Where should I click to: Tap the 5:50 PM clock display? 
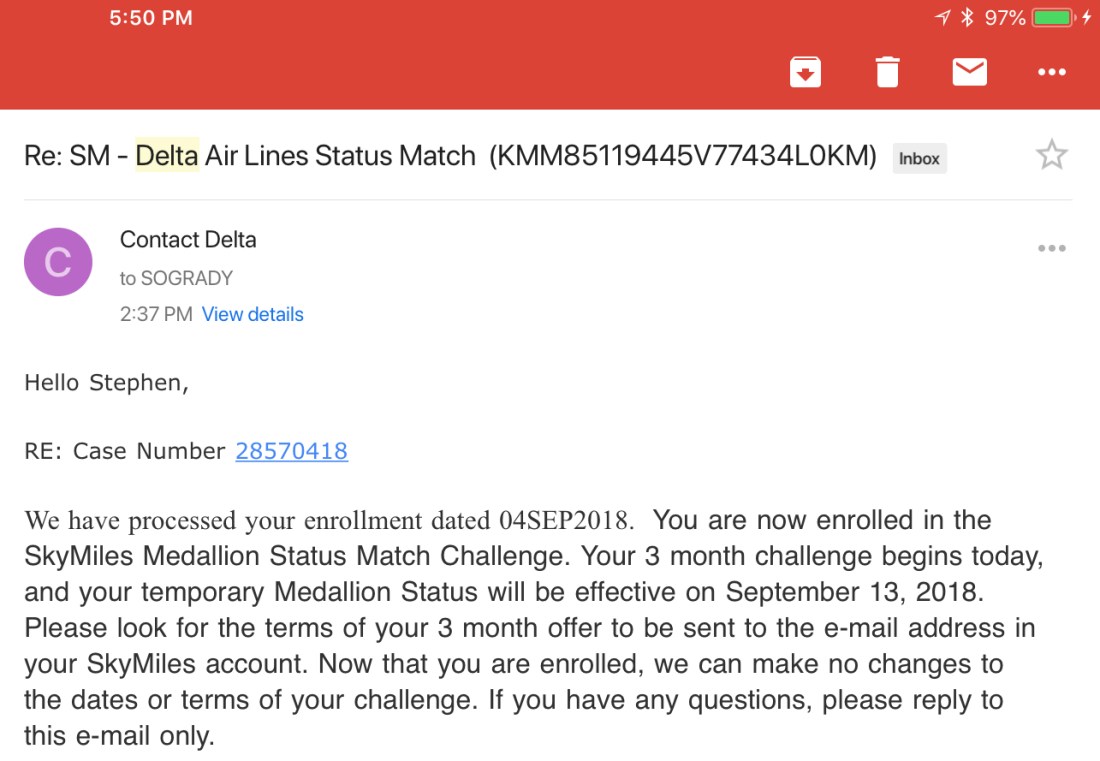click(151, 16)
